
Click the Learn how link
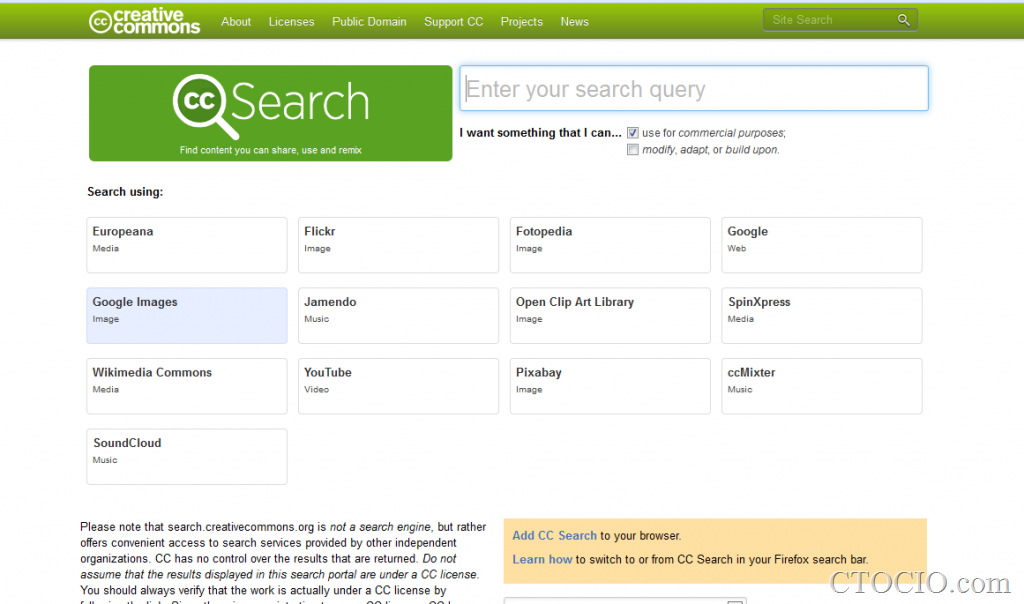542,560
